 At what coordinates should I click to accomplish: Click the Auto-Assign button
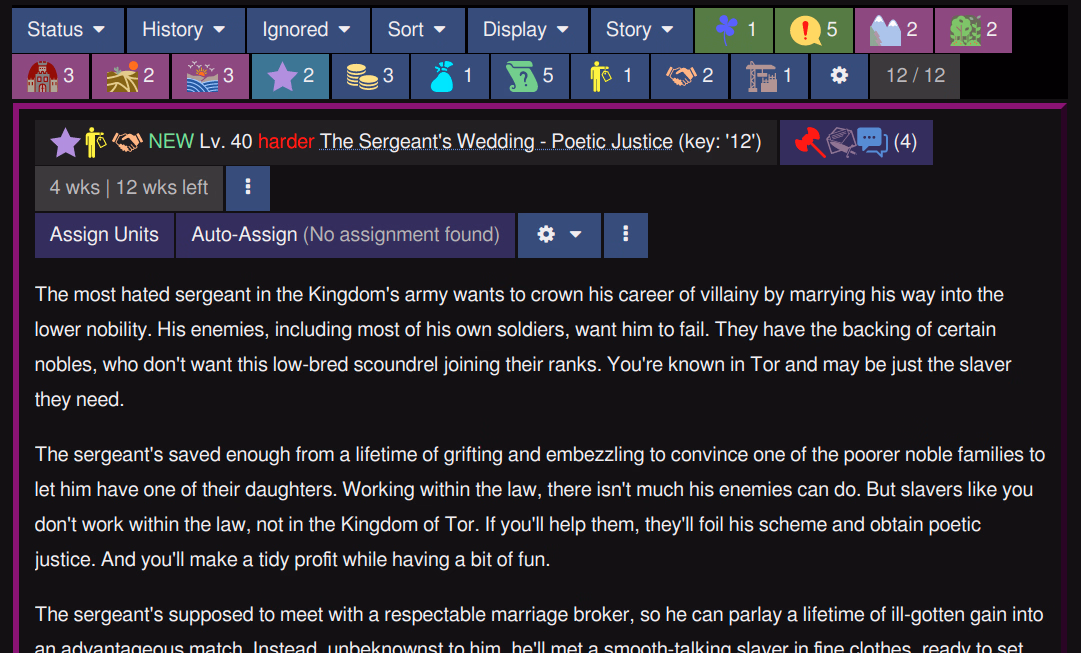[x=345, y=235]
